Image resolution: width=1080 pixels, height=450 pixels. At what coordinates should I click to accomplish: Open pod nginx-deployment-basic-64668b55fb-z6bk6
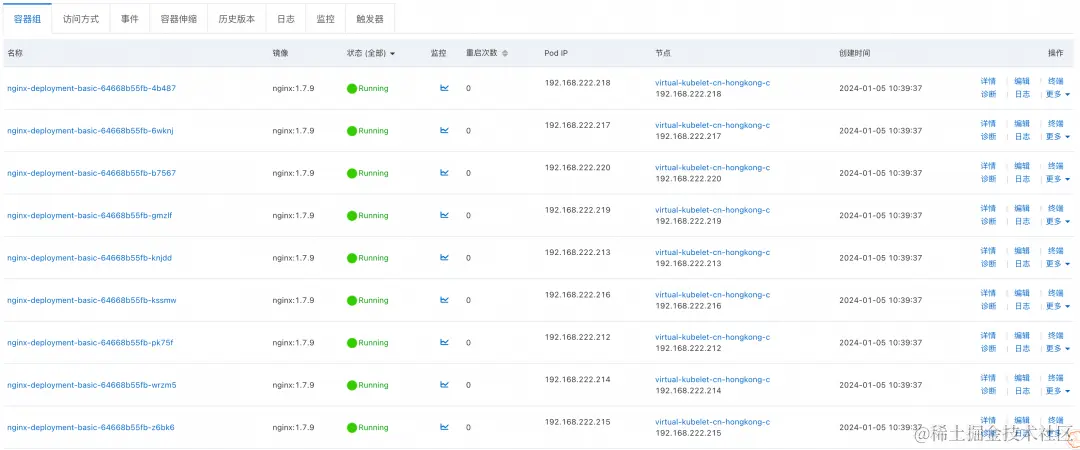click(91, 427)
